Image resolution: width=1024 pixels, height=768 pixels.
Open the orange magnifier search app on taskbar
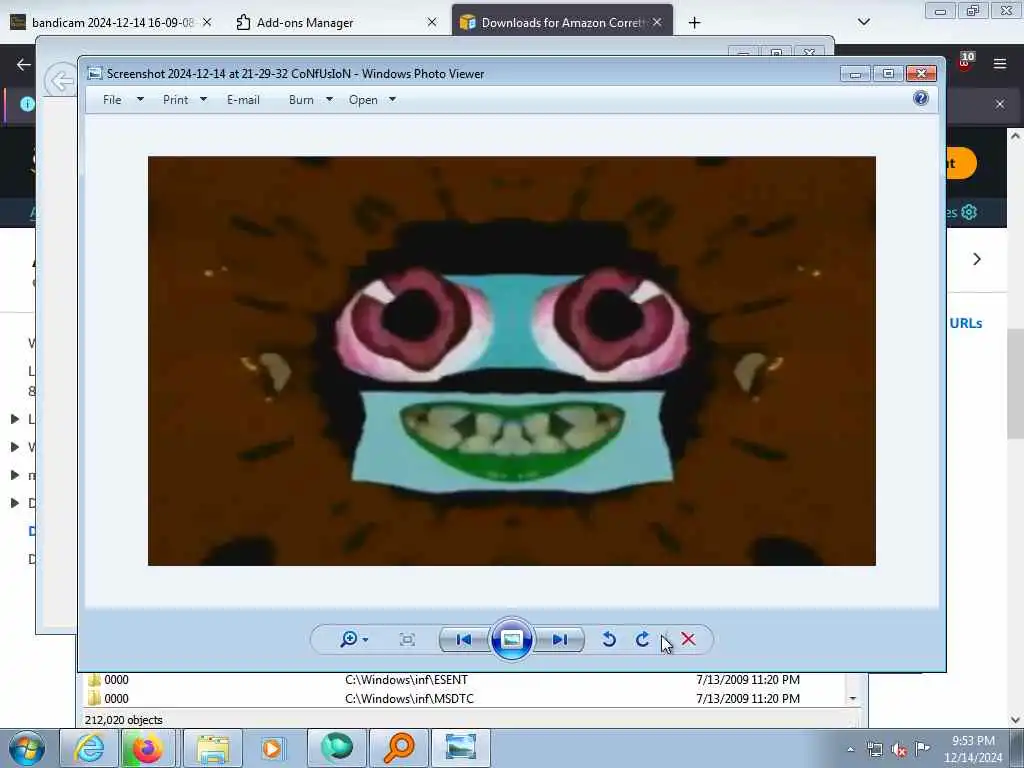399,748
